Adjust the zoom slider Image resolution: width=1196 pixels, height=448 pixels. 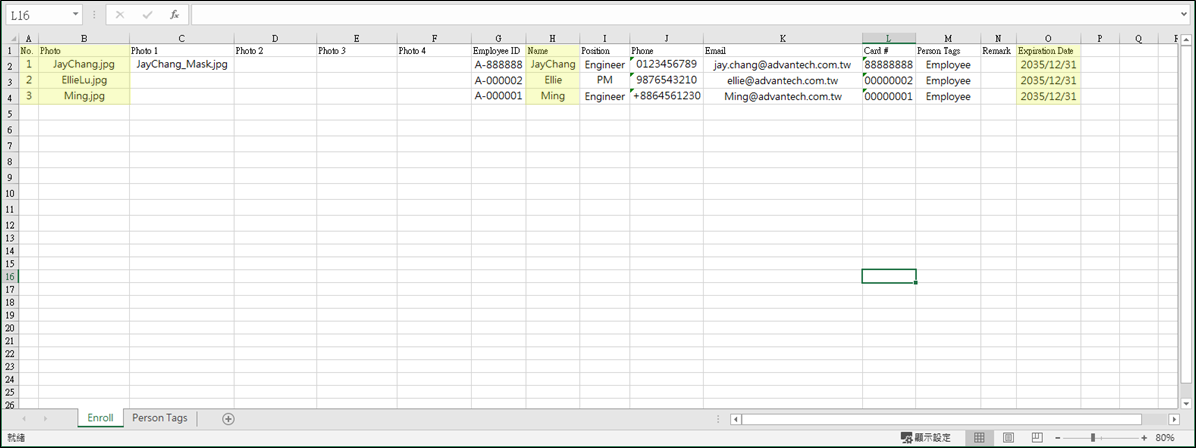click(x=1094, y=437)
